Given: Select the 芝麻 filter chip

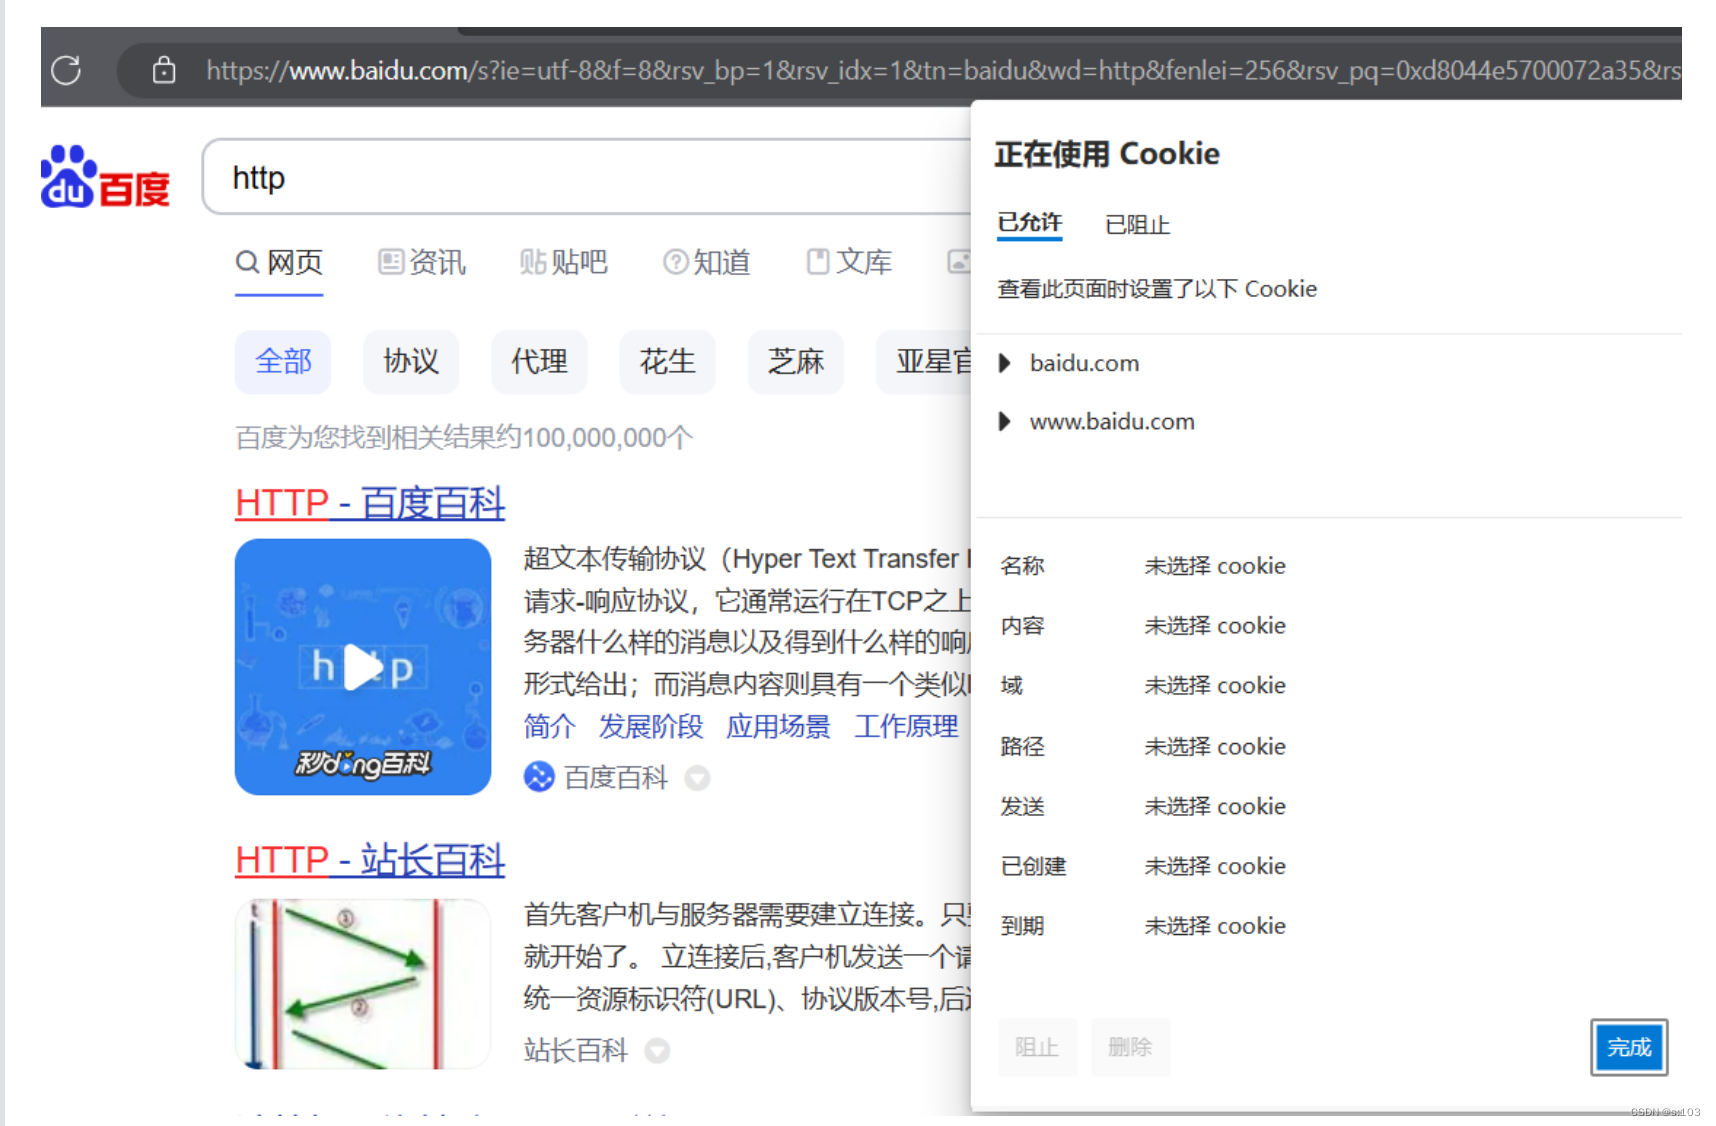Looking at the screenshot, I should tap(795, 362).
